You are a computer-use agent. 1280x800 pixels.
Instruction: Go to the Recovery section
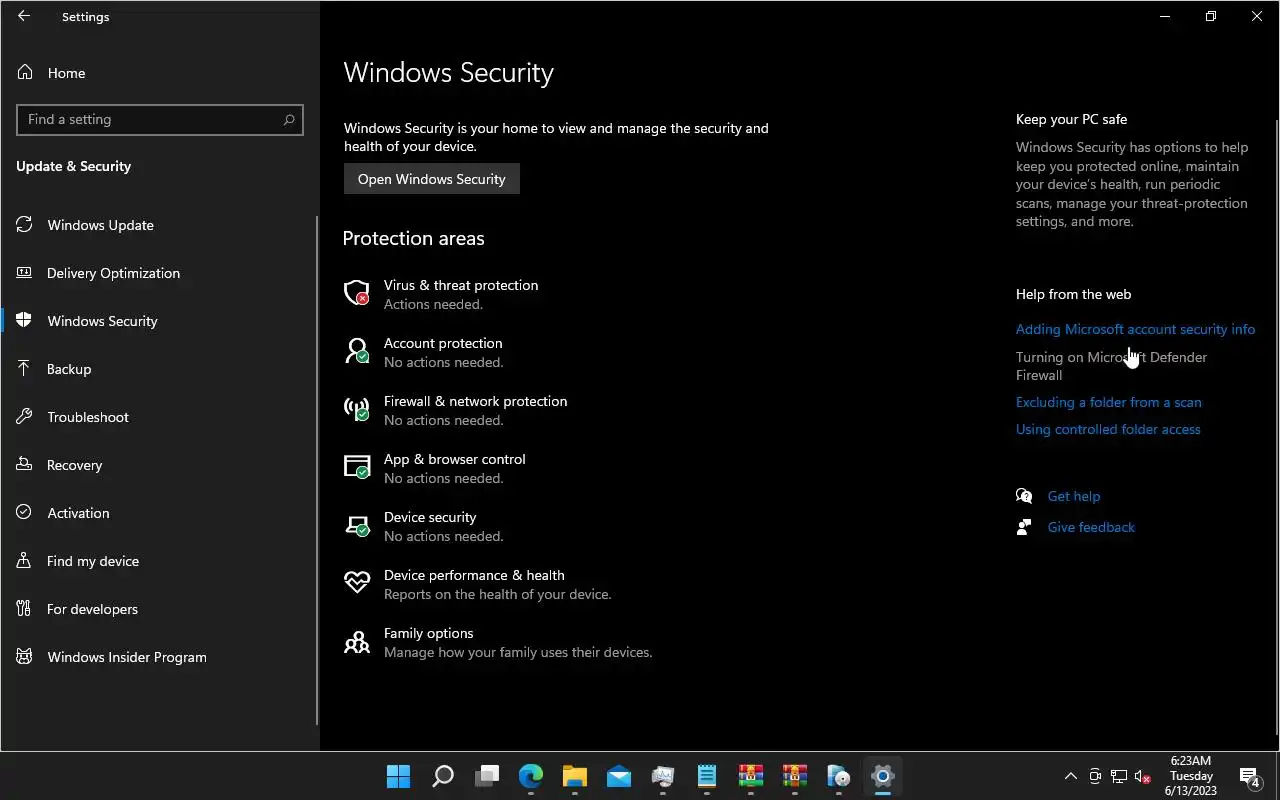(x=74, y=465)
